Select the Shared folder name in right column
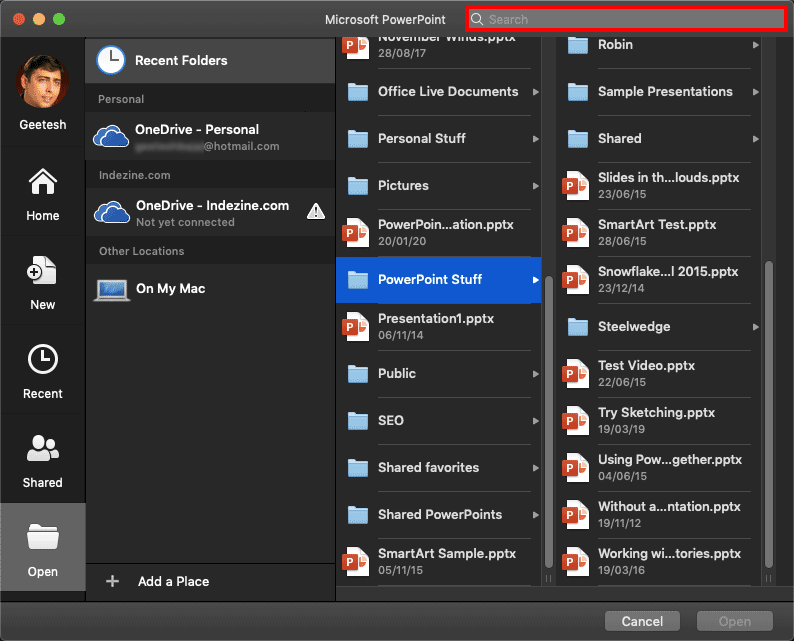The height and width of the screenshot is (641, 794). click(619, 139)
